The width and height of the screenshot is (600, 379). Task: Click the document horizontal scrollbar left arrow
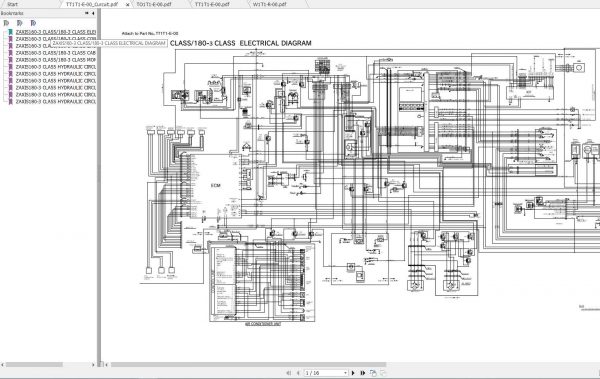click(x=107, y=365)
